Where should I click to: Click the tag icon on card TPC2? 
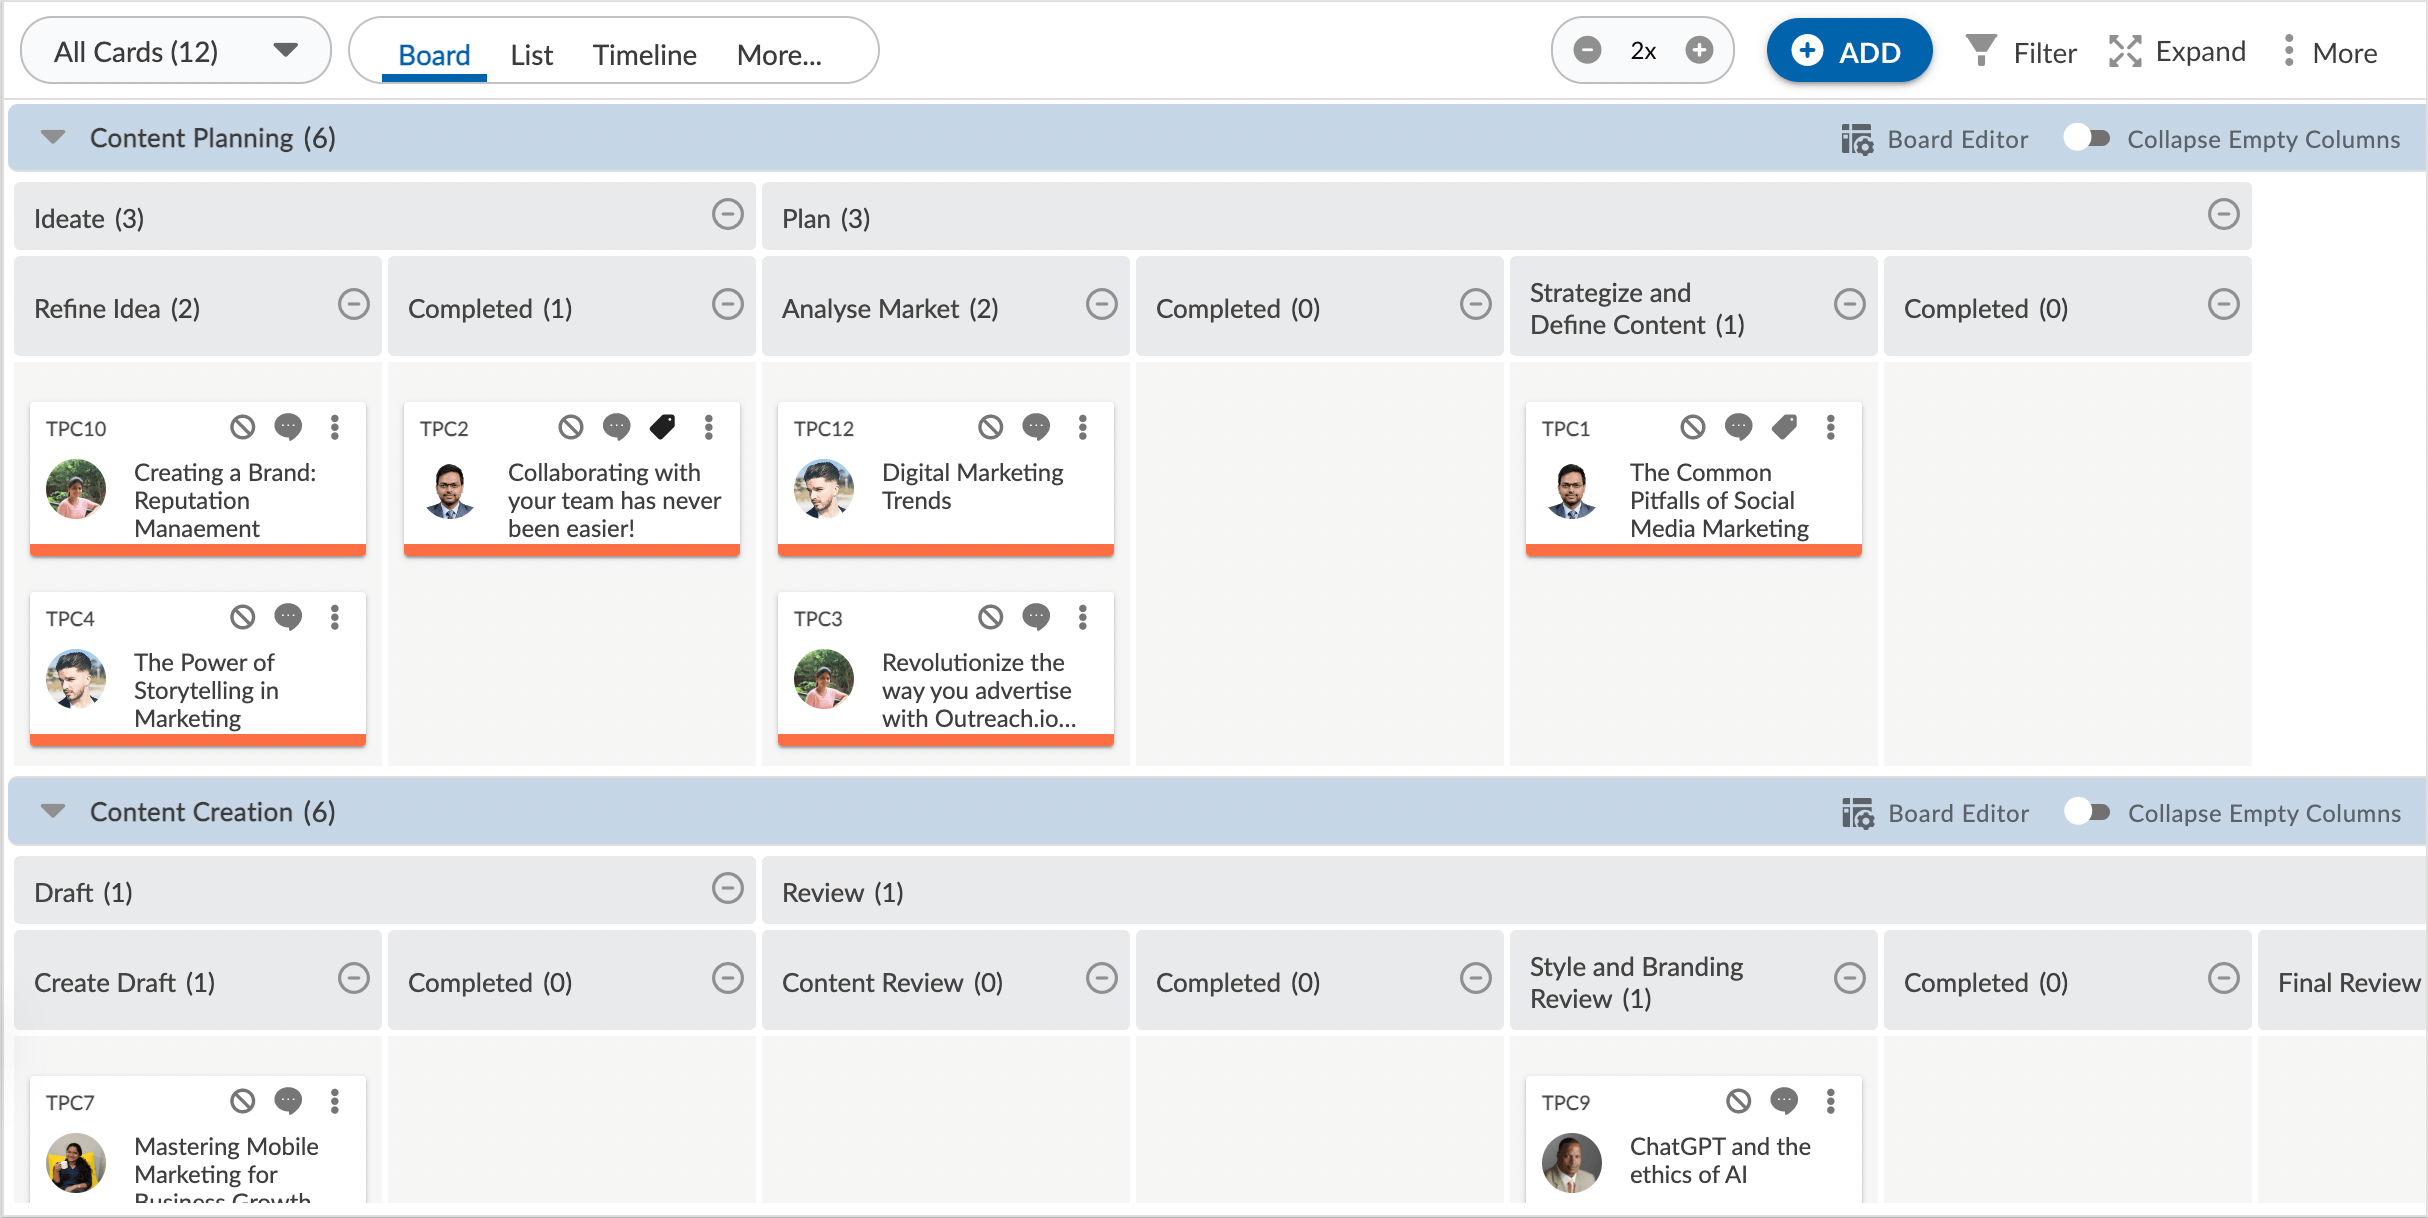point(663,427)
